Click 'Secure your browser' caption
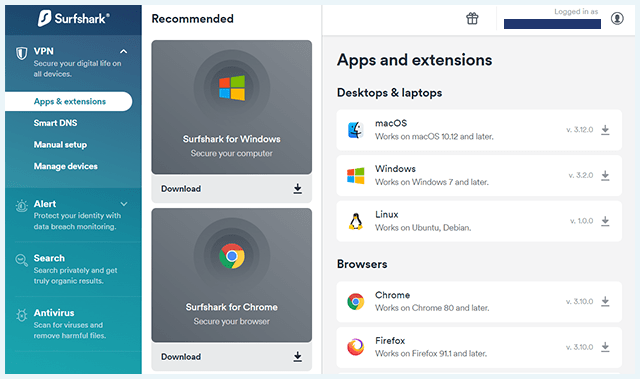 231,321
